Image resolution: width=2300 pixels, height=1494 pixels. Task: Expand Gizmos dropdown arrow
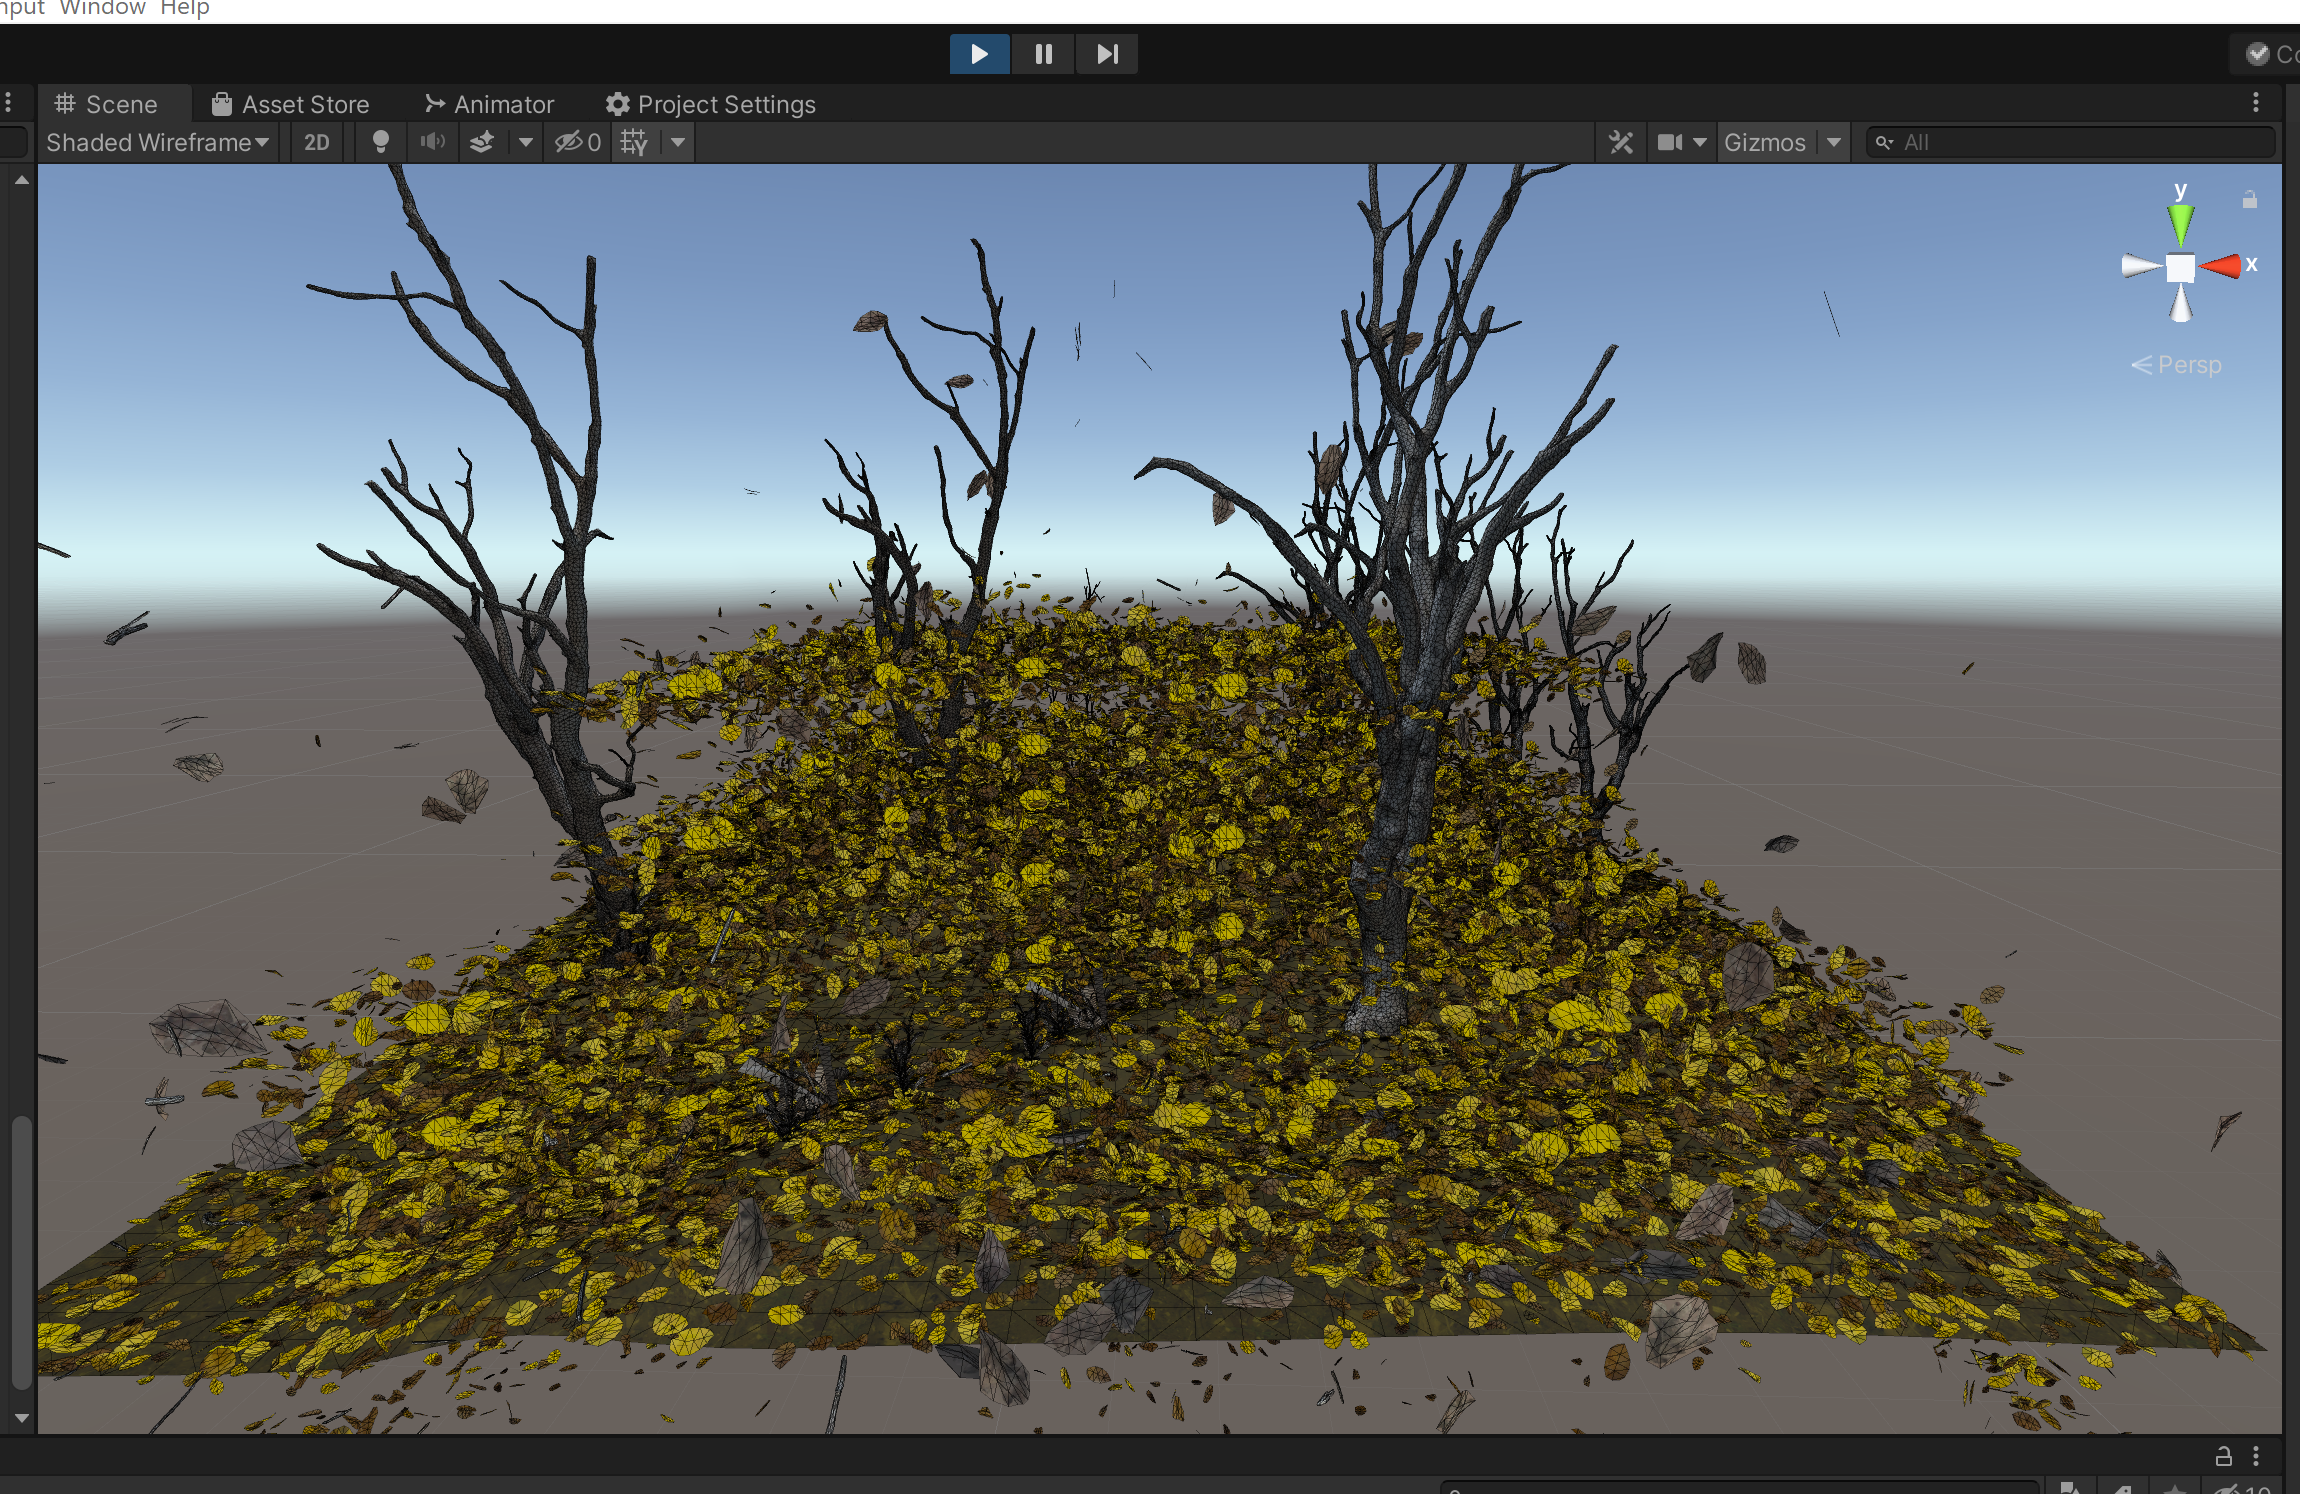(1834, 142)
